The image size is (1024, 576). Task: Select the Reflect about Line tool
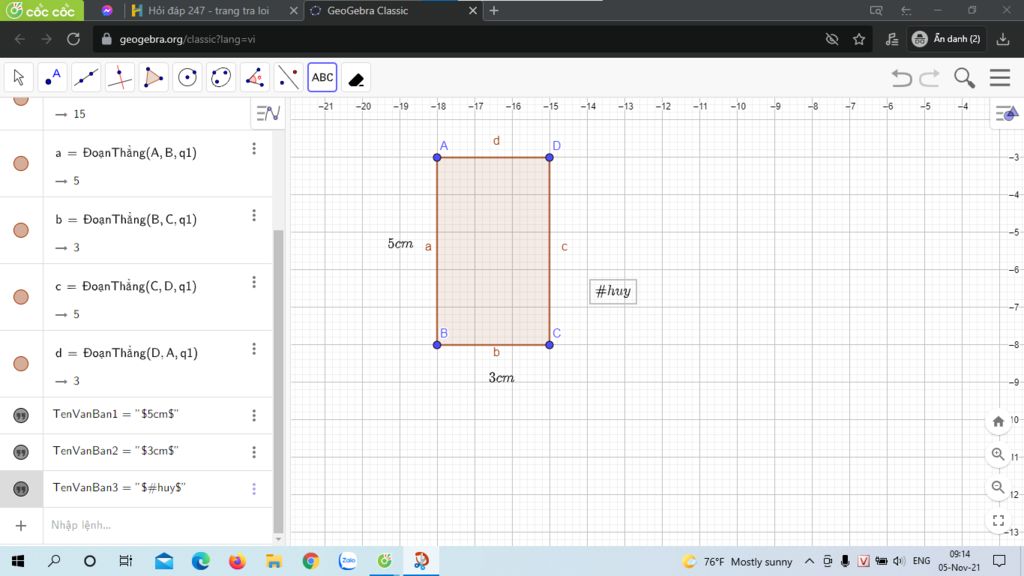click(x=288, y=78)
